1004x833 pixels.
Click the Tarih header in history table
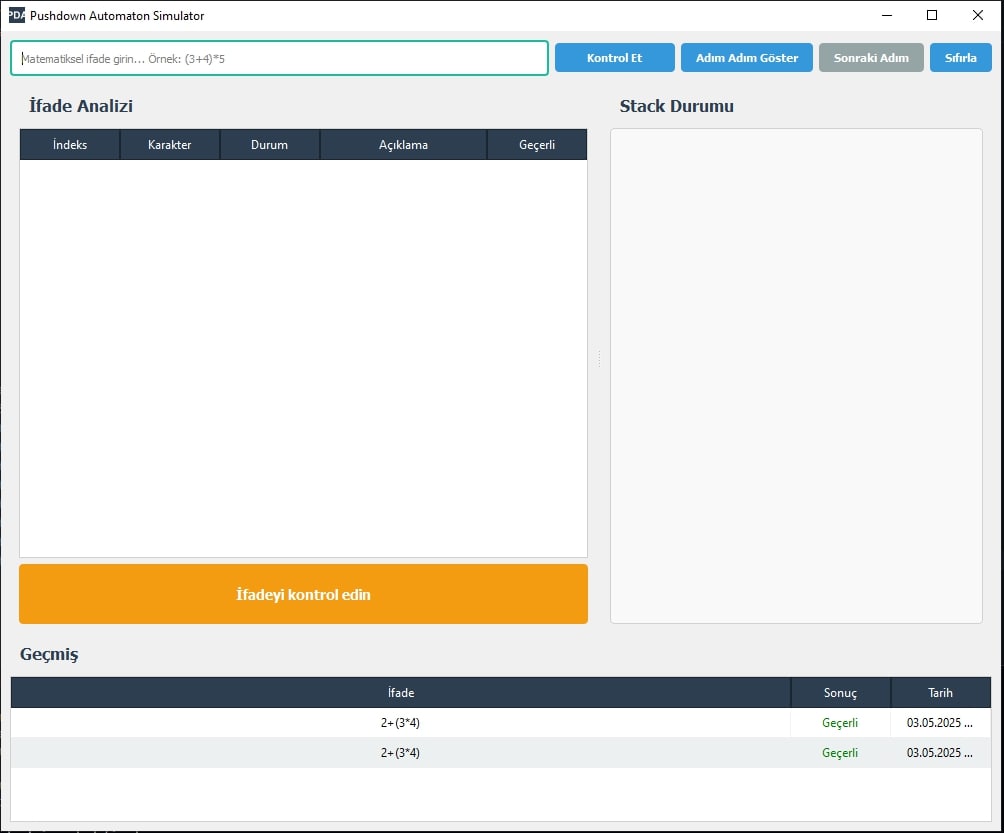point(940,693)
